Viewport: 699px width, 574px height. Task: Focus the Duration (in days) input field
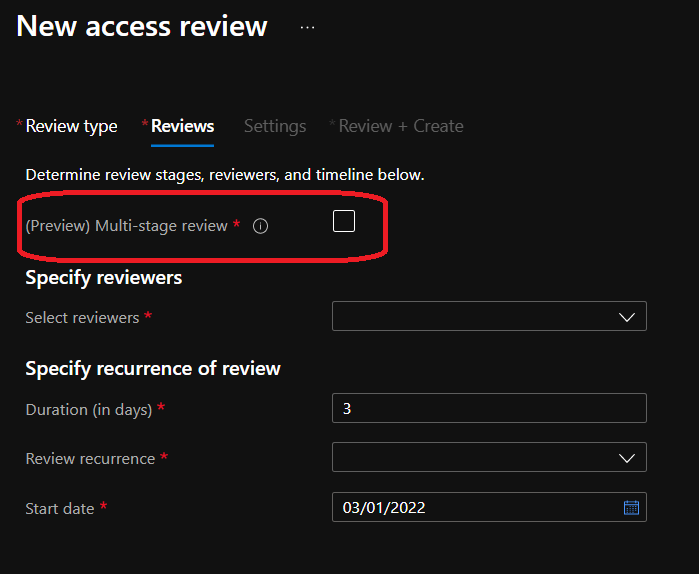(x=488, y=408)
